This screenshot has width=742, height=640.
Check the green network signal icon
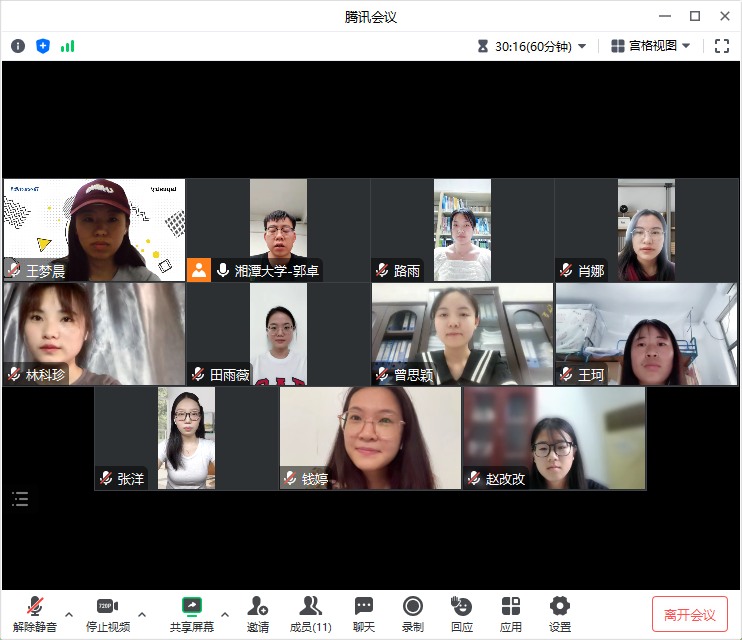point(68,46)
